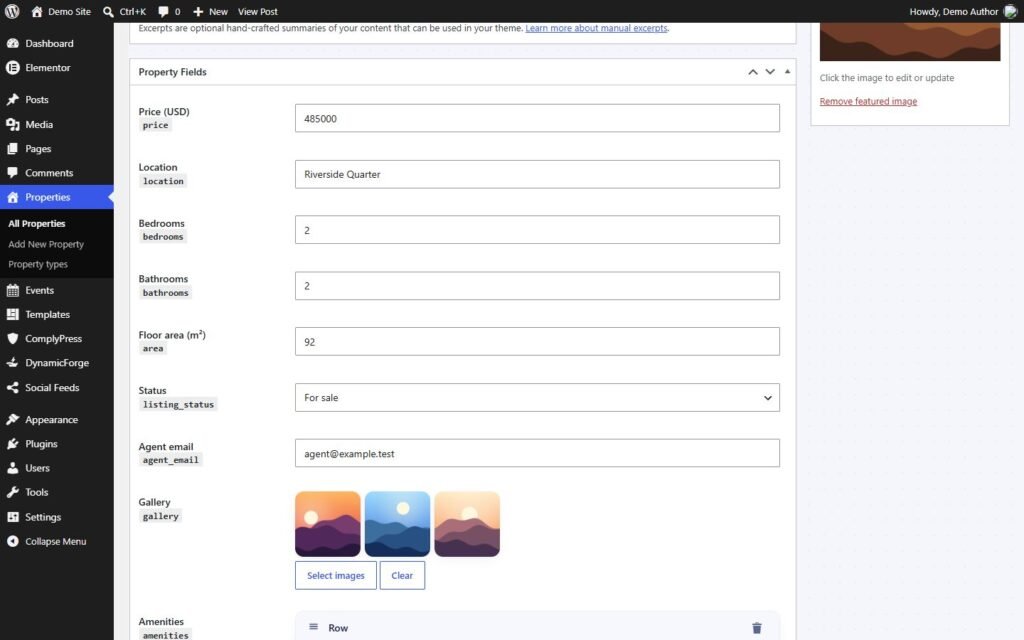Click the Plugins plug icon
The width and height of the screenshot is (1024, 640).
tap(12, 443)
